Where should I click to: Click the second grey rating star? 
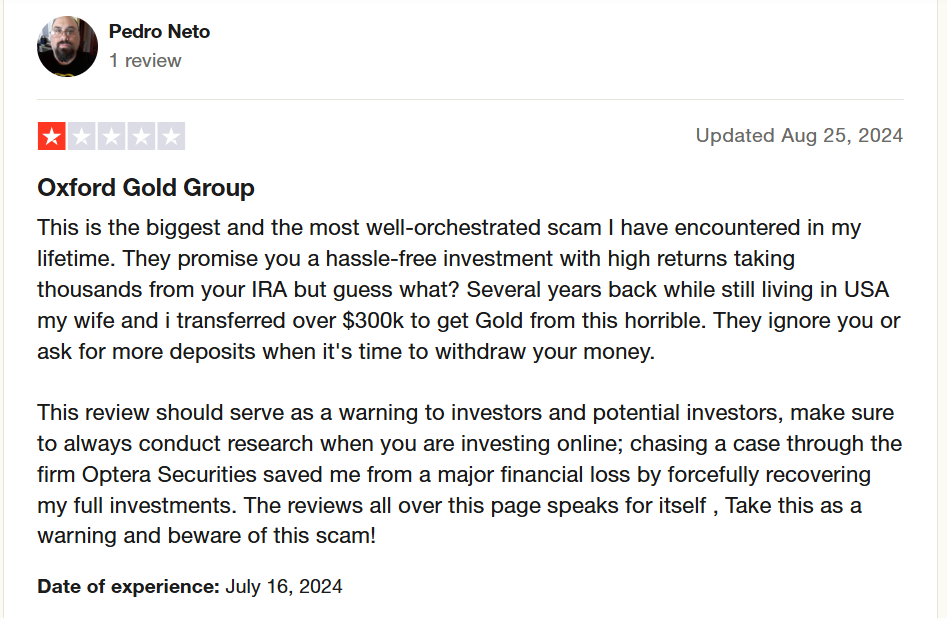tap(82, 136)
